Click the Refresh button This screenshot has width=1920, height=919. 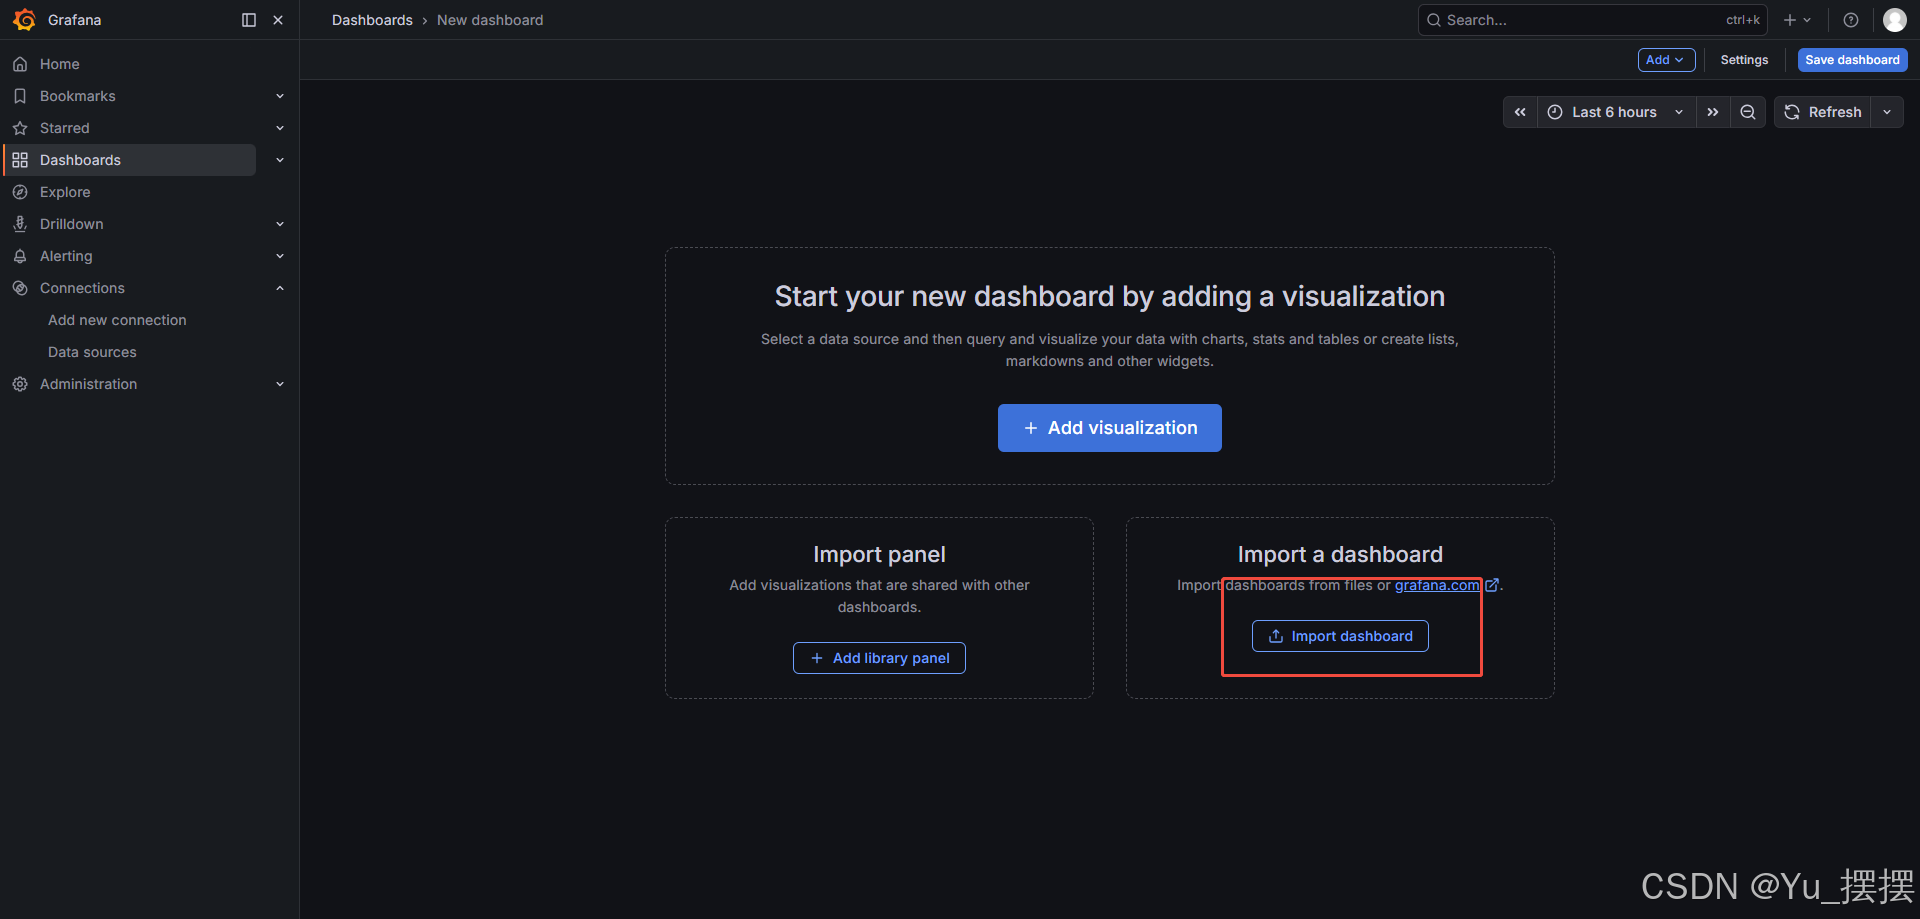pyautogui.click(x=1823, y=112)
